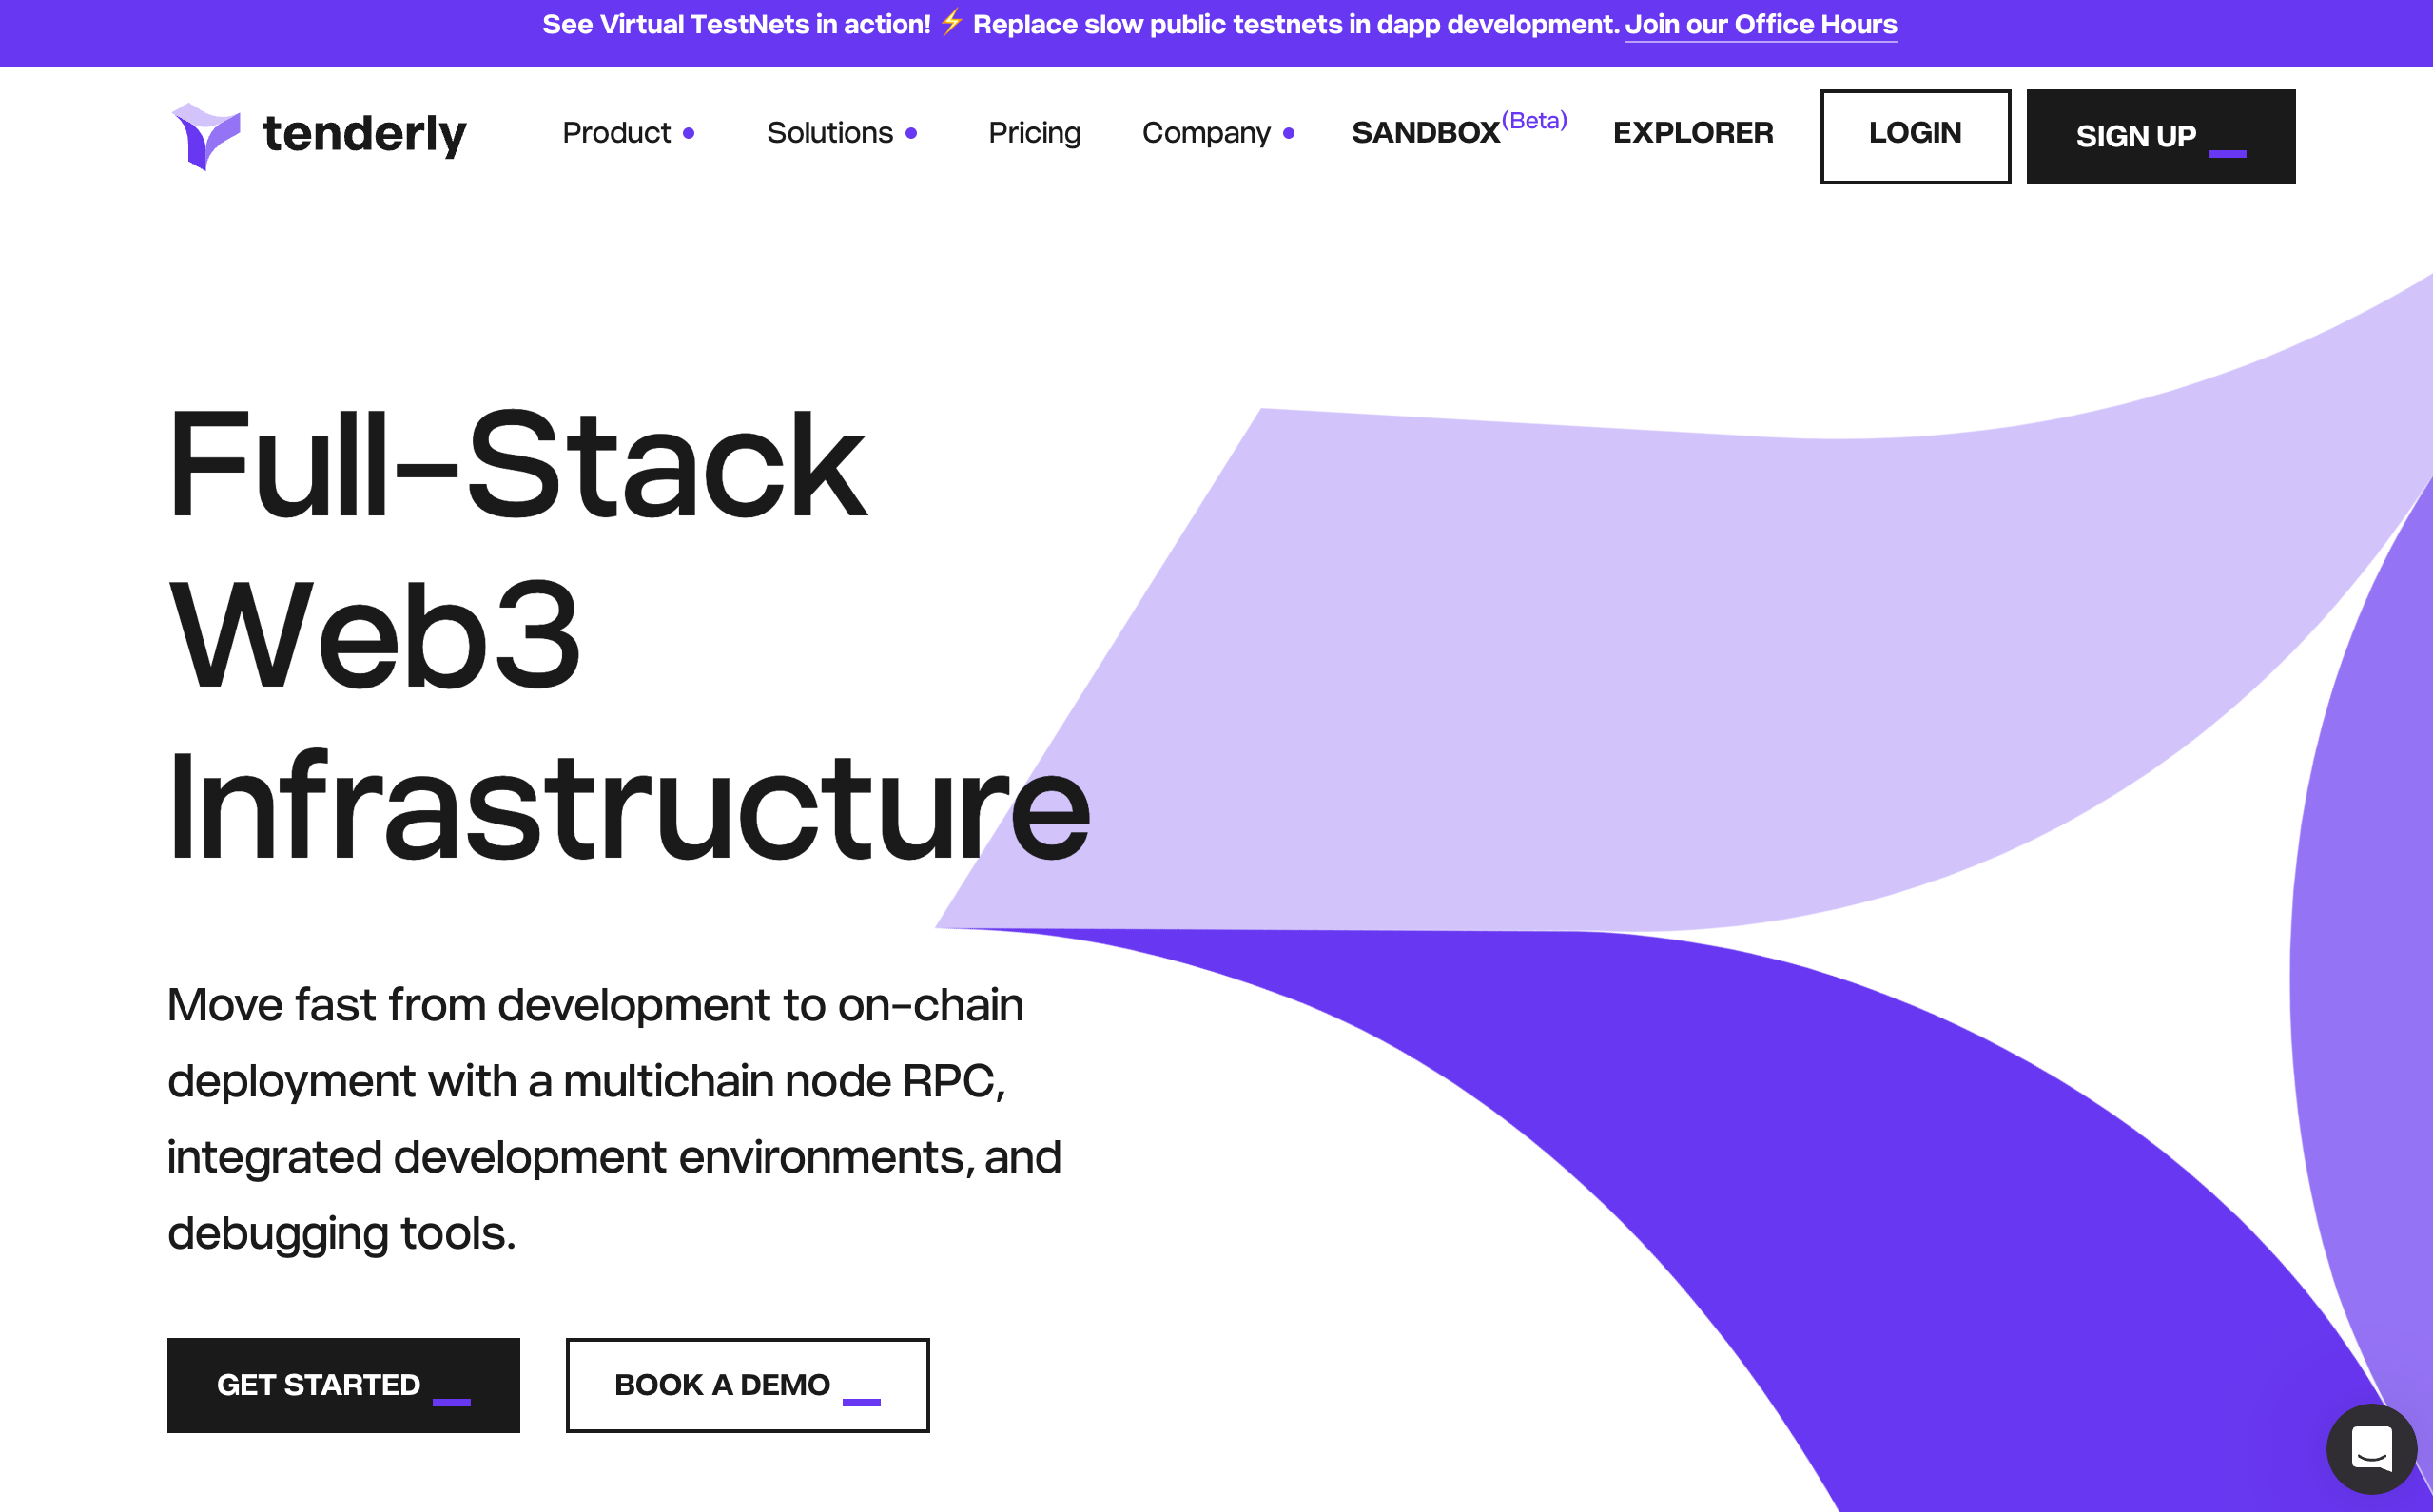The height and width of the screenshot is (1512, 2433).
Task: Expand the Solutions dropdown menu
Action: (829, 133)
